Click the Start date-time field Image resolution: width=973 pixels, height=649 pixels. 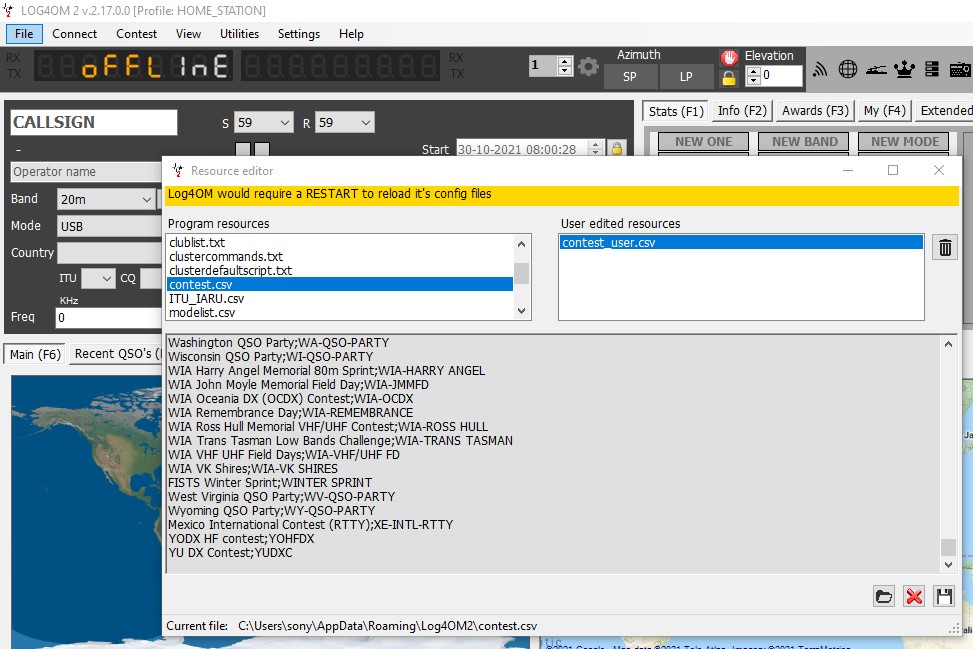tap(522, 149)
